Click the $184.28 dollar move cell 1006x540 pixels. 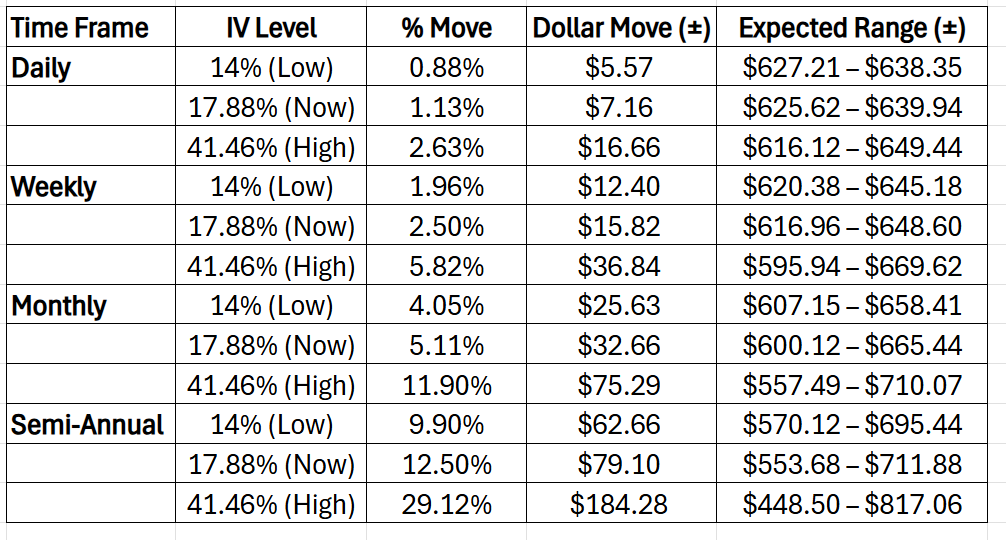coord(621,504)
